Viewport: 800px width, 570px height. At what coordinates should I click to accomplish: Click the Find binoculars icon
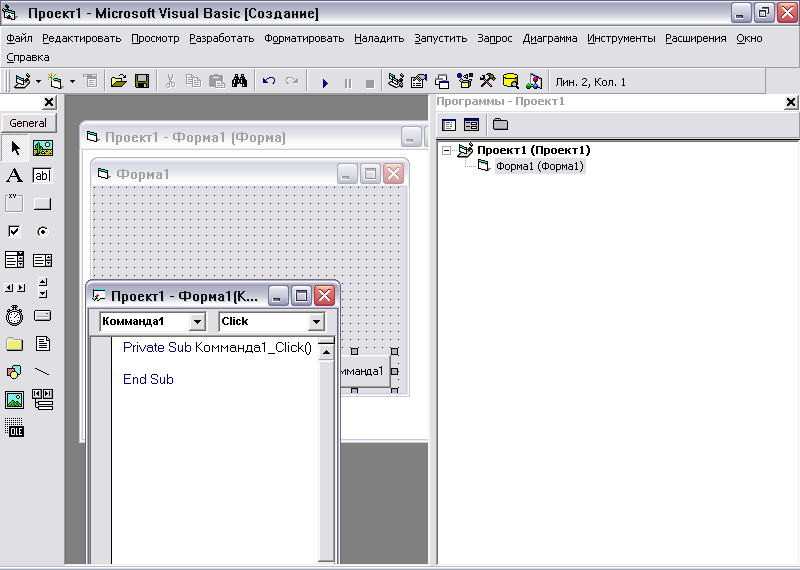pyautogui.click(x=239, y=81)
